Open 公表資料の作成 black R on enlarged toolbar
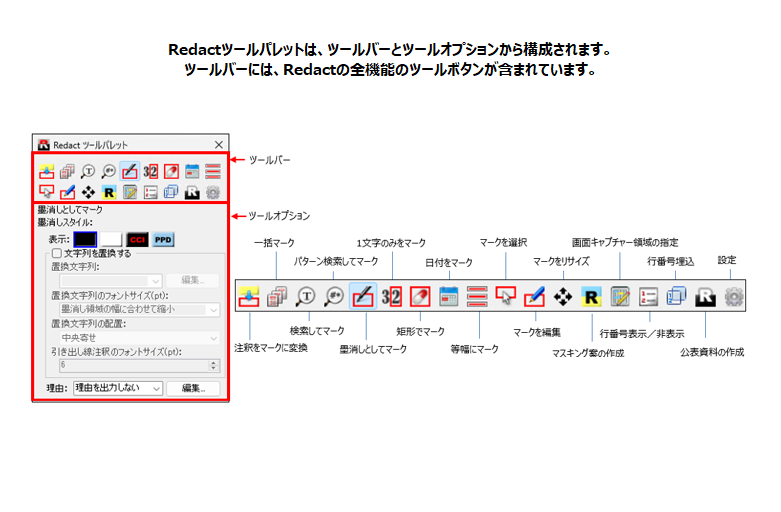This screenshot has width=781, height=512. coord(705,297)
